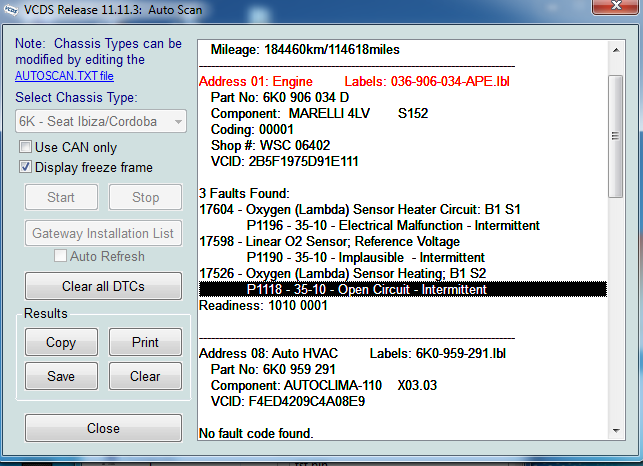Click the VCDS app icon in title bar
Viewport: 643px width, 466px height.
click(11, 9)
